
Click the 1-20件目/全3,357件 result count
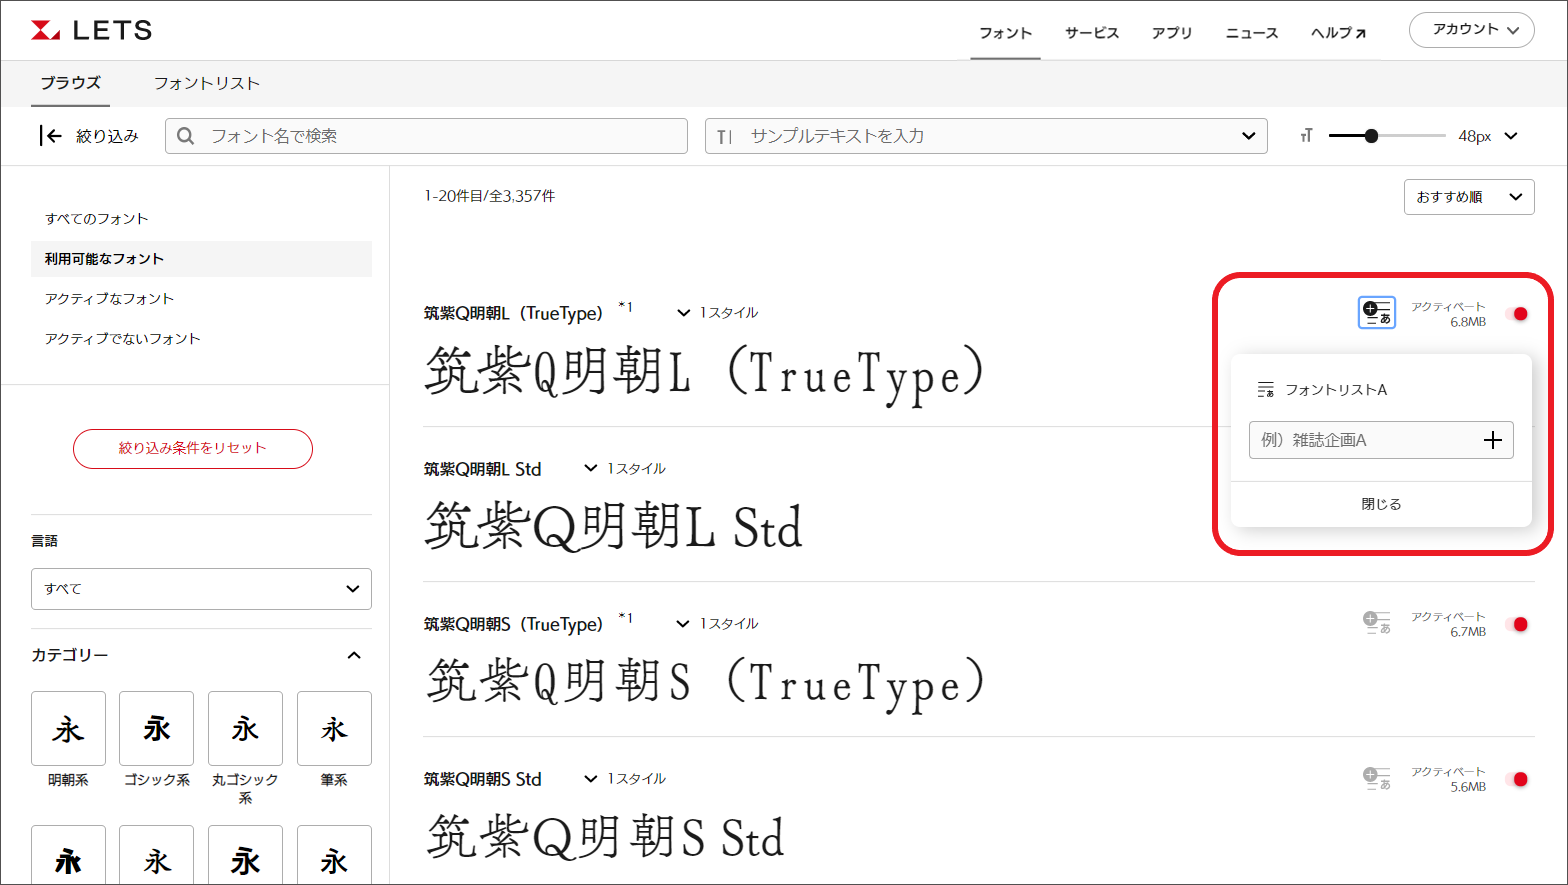click(x=490, y=196)
